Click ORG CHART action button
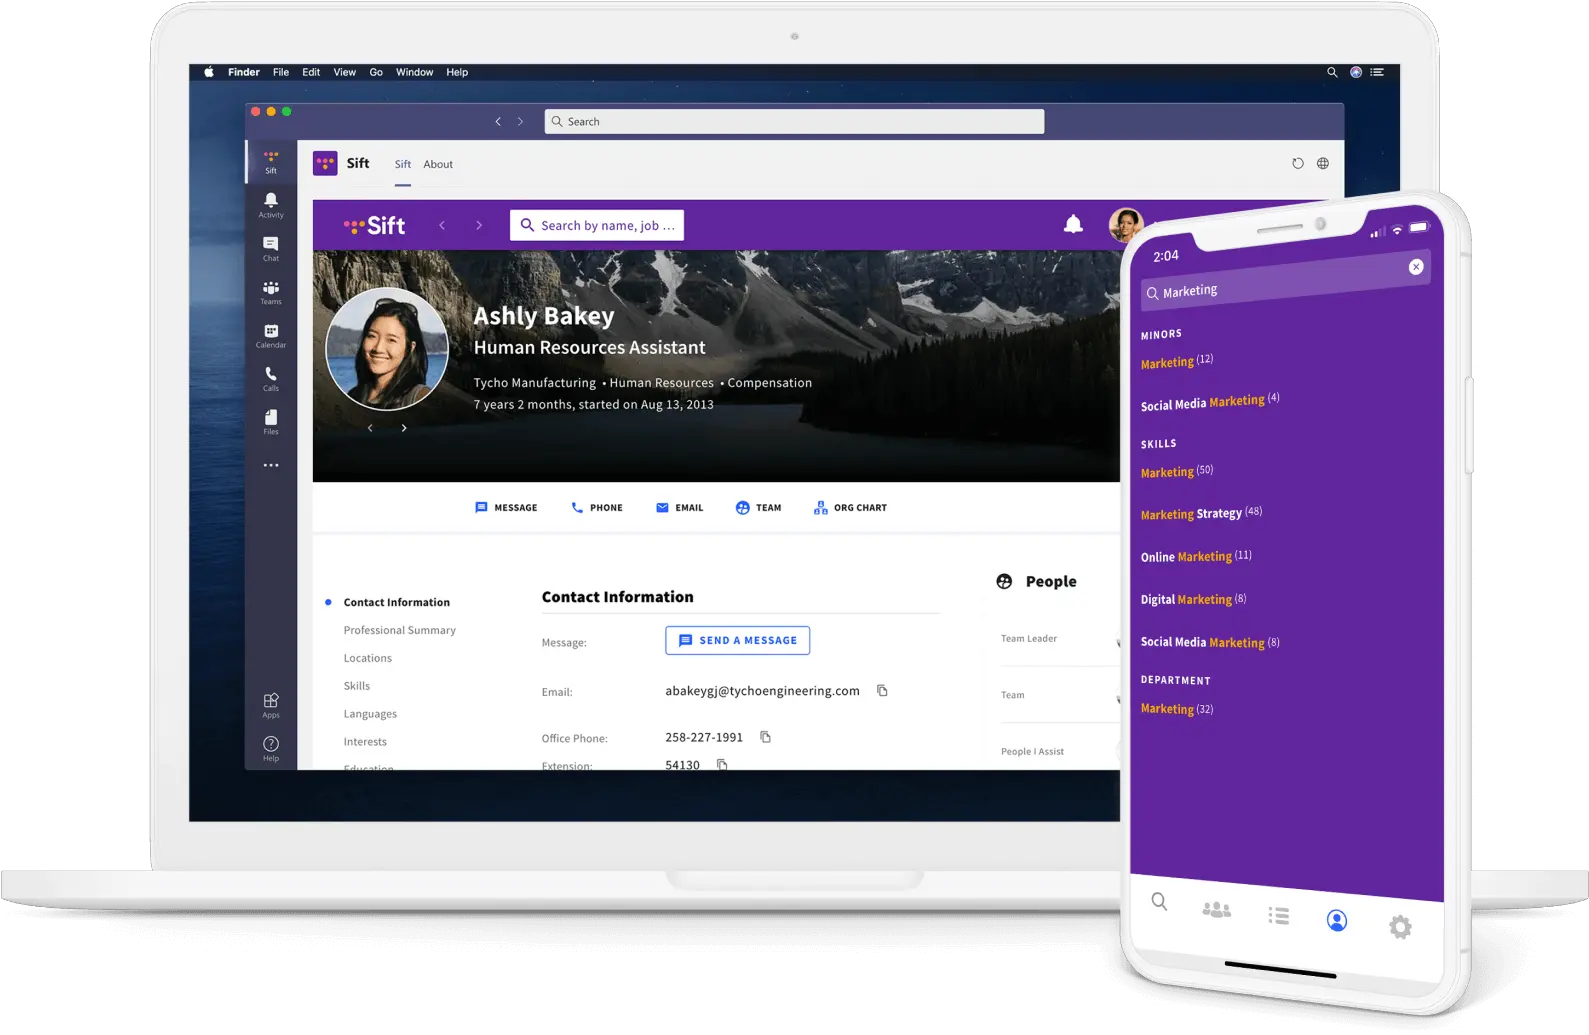 (x=850, y=508)
